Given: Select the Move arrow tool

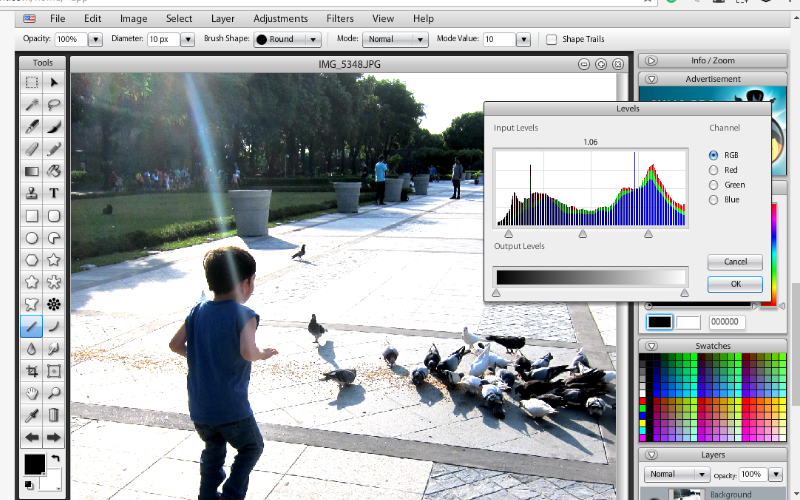Looking at the screenshot, I should coord(54,82).
